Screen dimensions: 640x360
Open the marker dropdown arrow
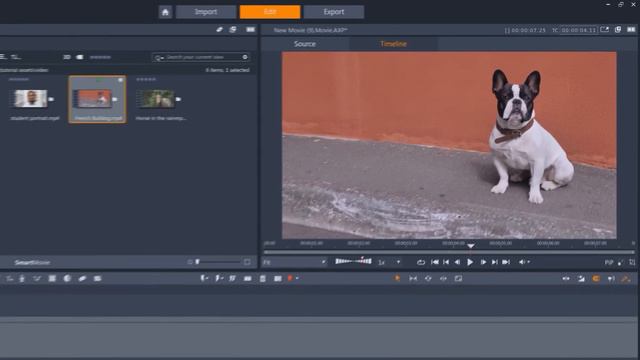pos(297,278)
